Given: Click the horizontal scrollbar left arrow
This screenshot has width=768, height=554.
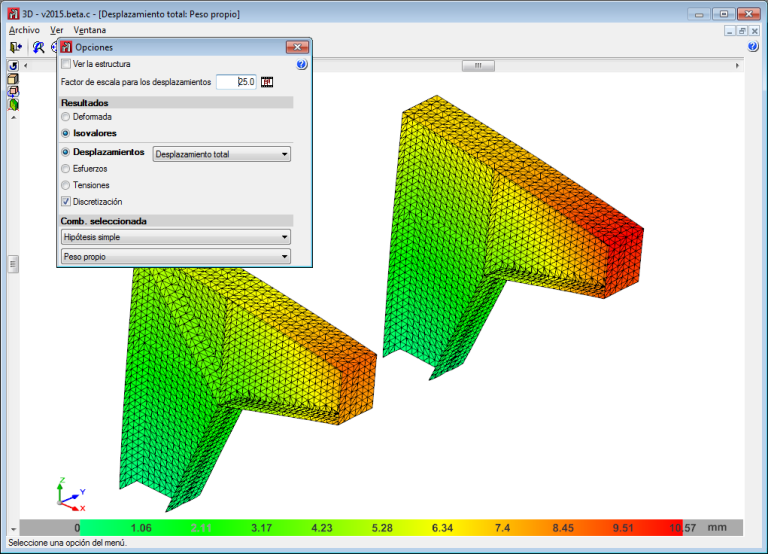Looking at the screenshot, I should (x=26, y=66).
